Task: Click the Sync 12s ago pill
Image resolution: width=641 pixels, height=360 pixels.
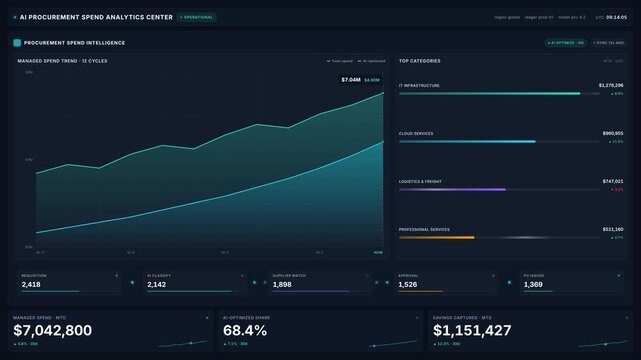Action: tap(608, 43)
